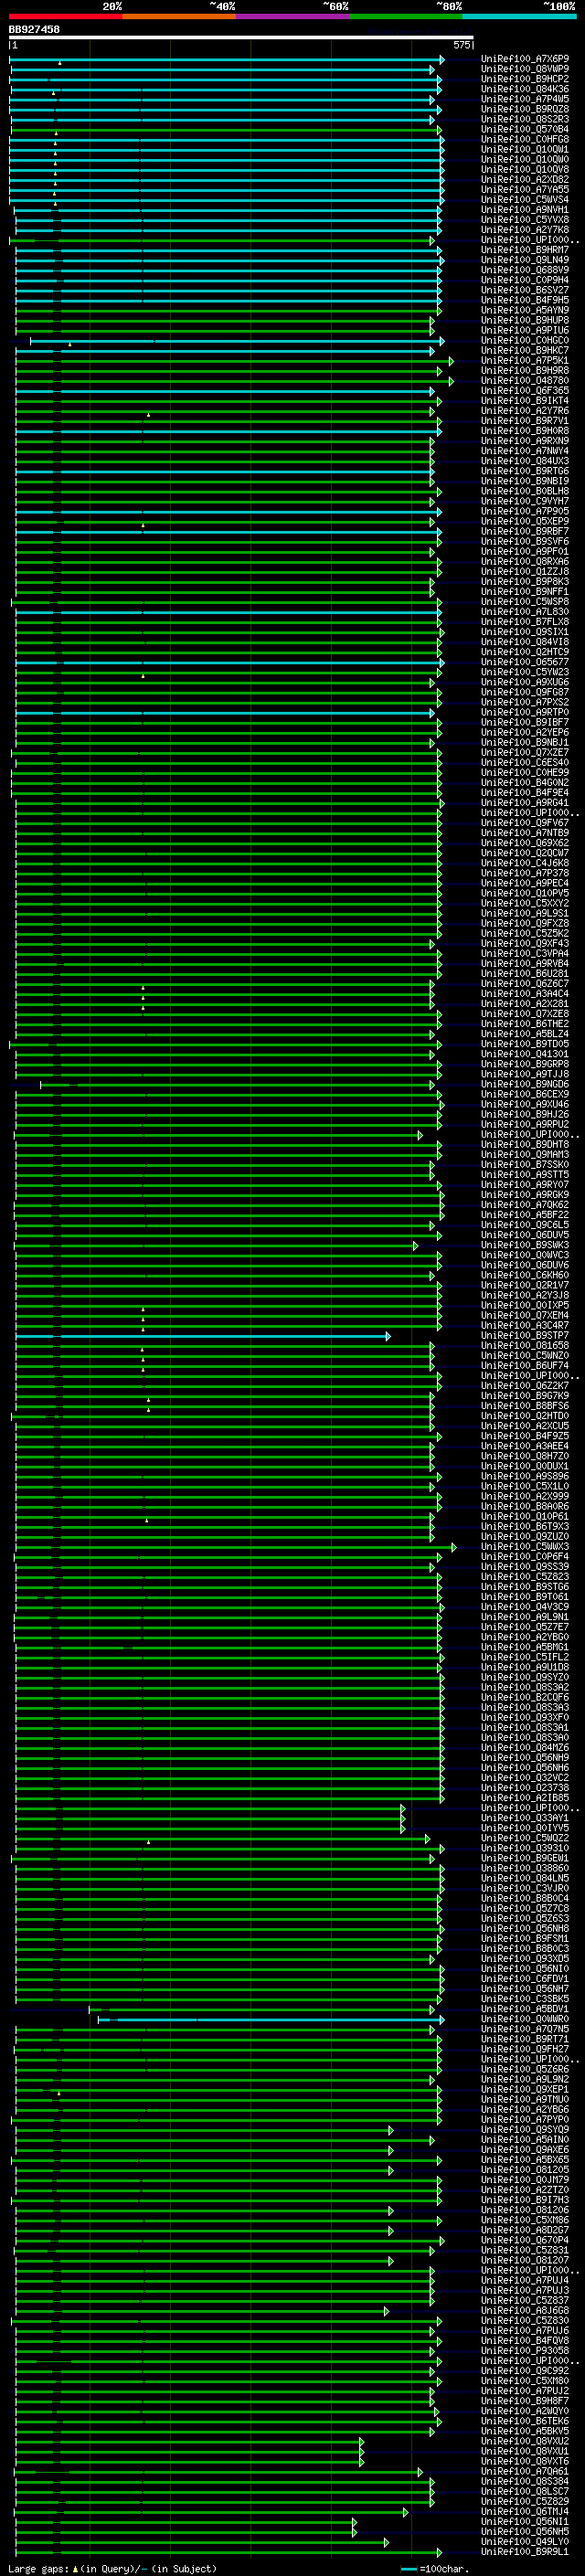The width and height of the screenshot is (585, 2576).
Task: Click hit label UniRef100_Q9C6L5
Action: tap(525, 1225)
